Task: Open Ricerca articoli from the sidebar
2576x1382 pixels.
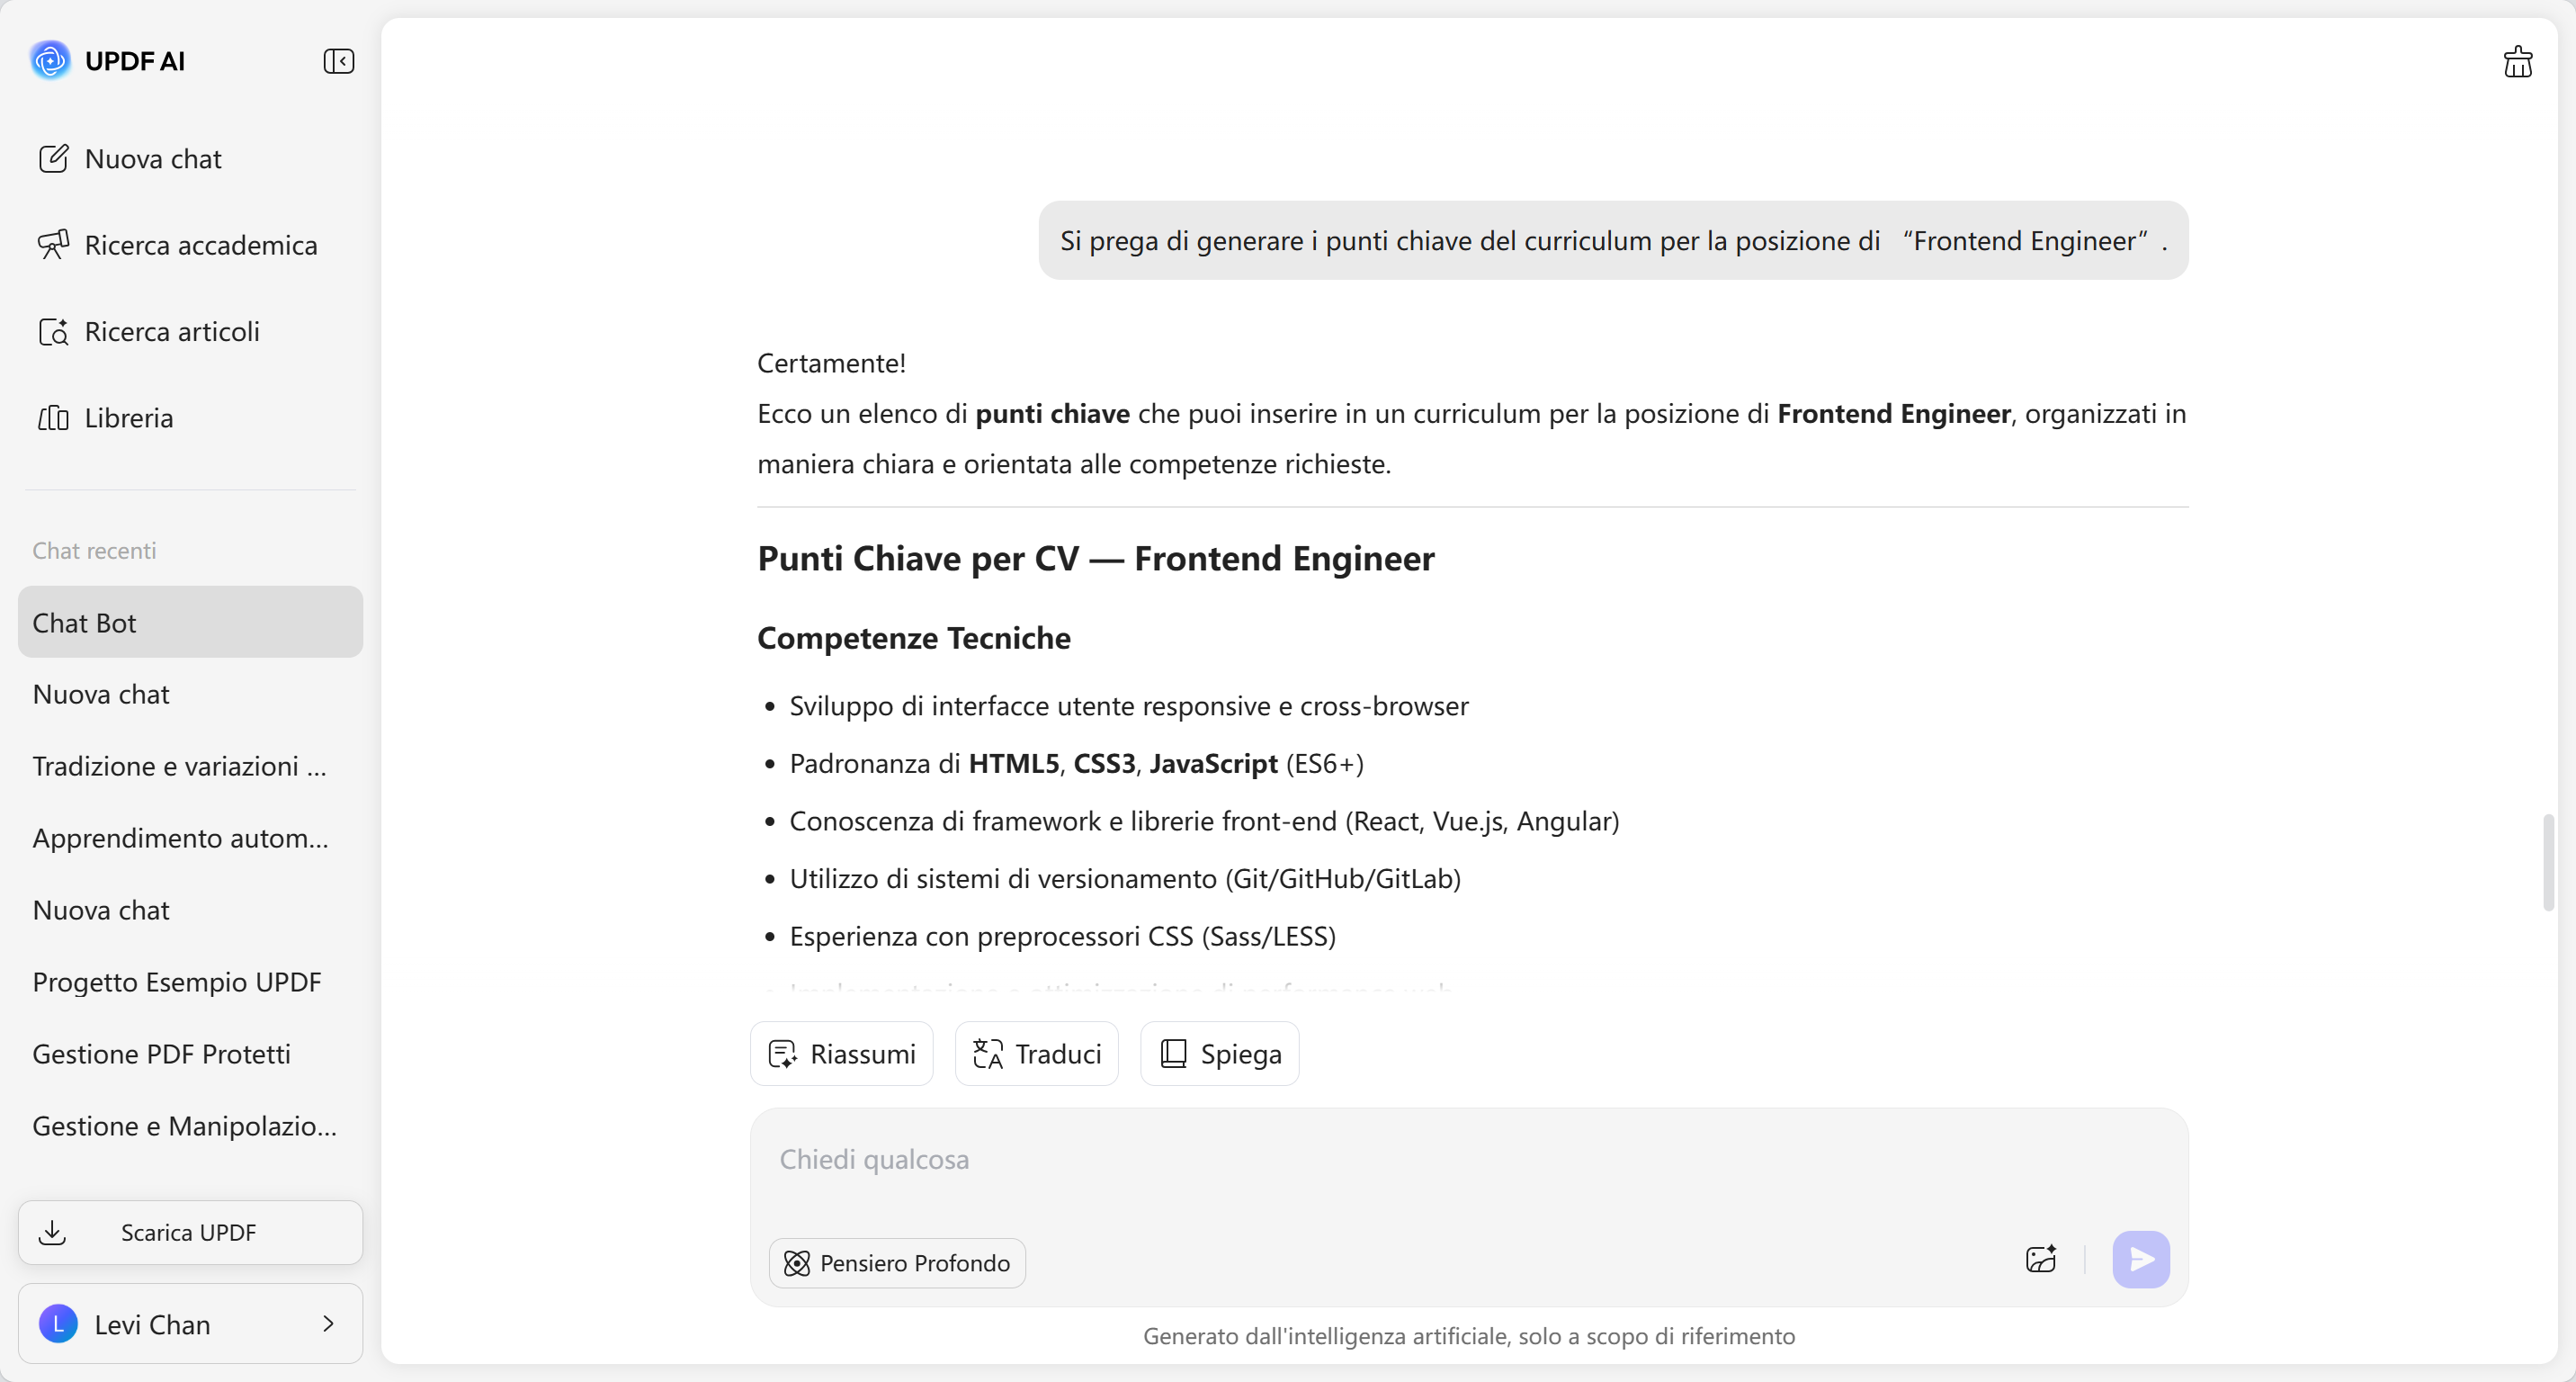Action: click(x=172, y=331)
